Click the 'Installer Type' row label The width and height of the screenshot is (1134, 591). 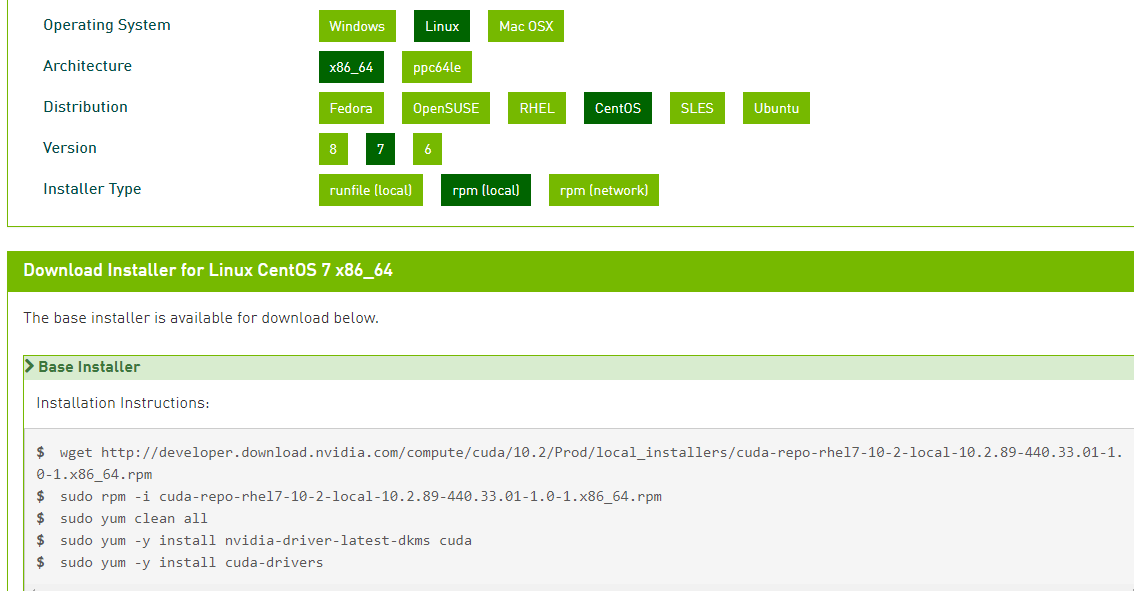pos(93,190)
